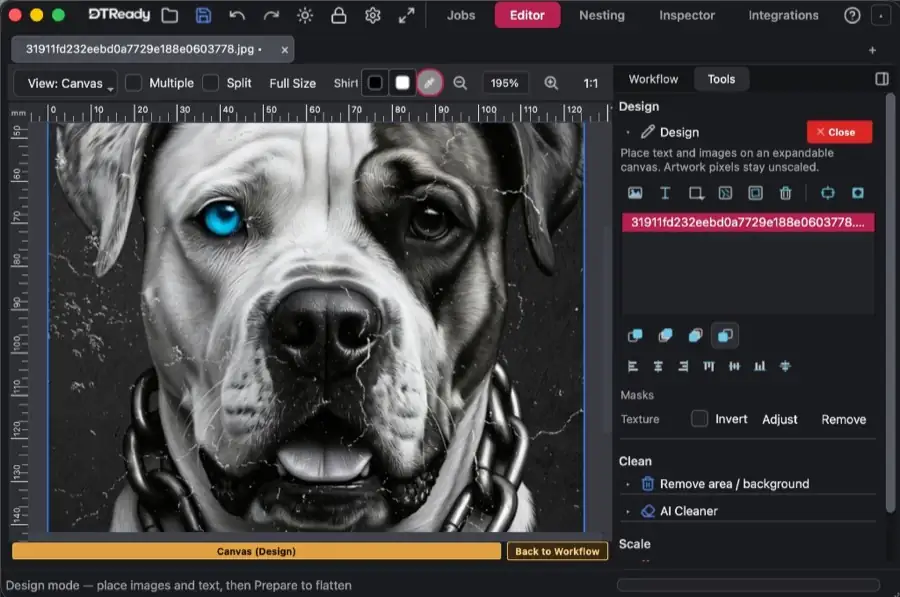The width and height of the screenshot is (900, 597).
Task: Click the 195% zoom value field
Action: pos(504,83)
